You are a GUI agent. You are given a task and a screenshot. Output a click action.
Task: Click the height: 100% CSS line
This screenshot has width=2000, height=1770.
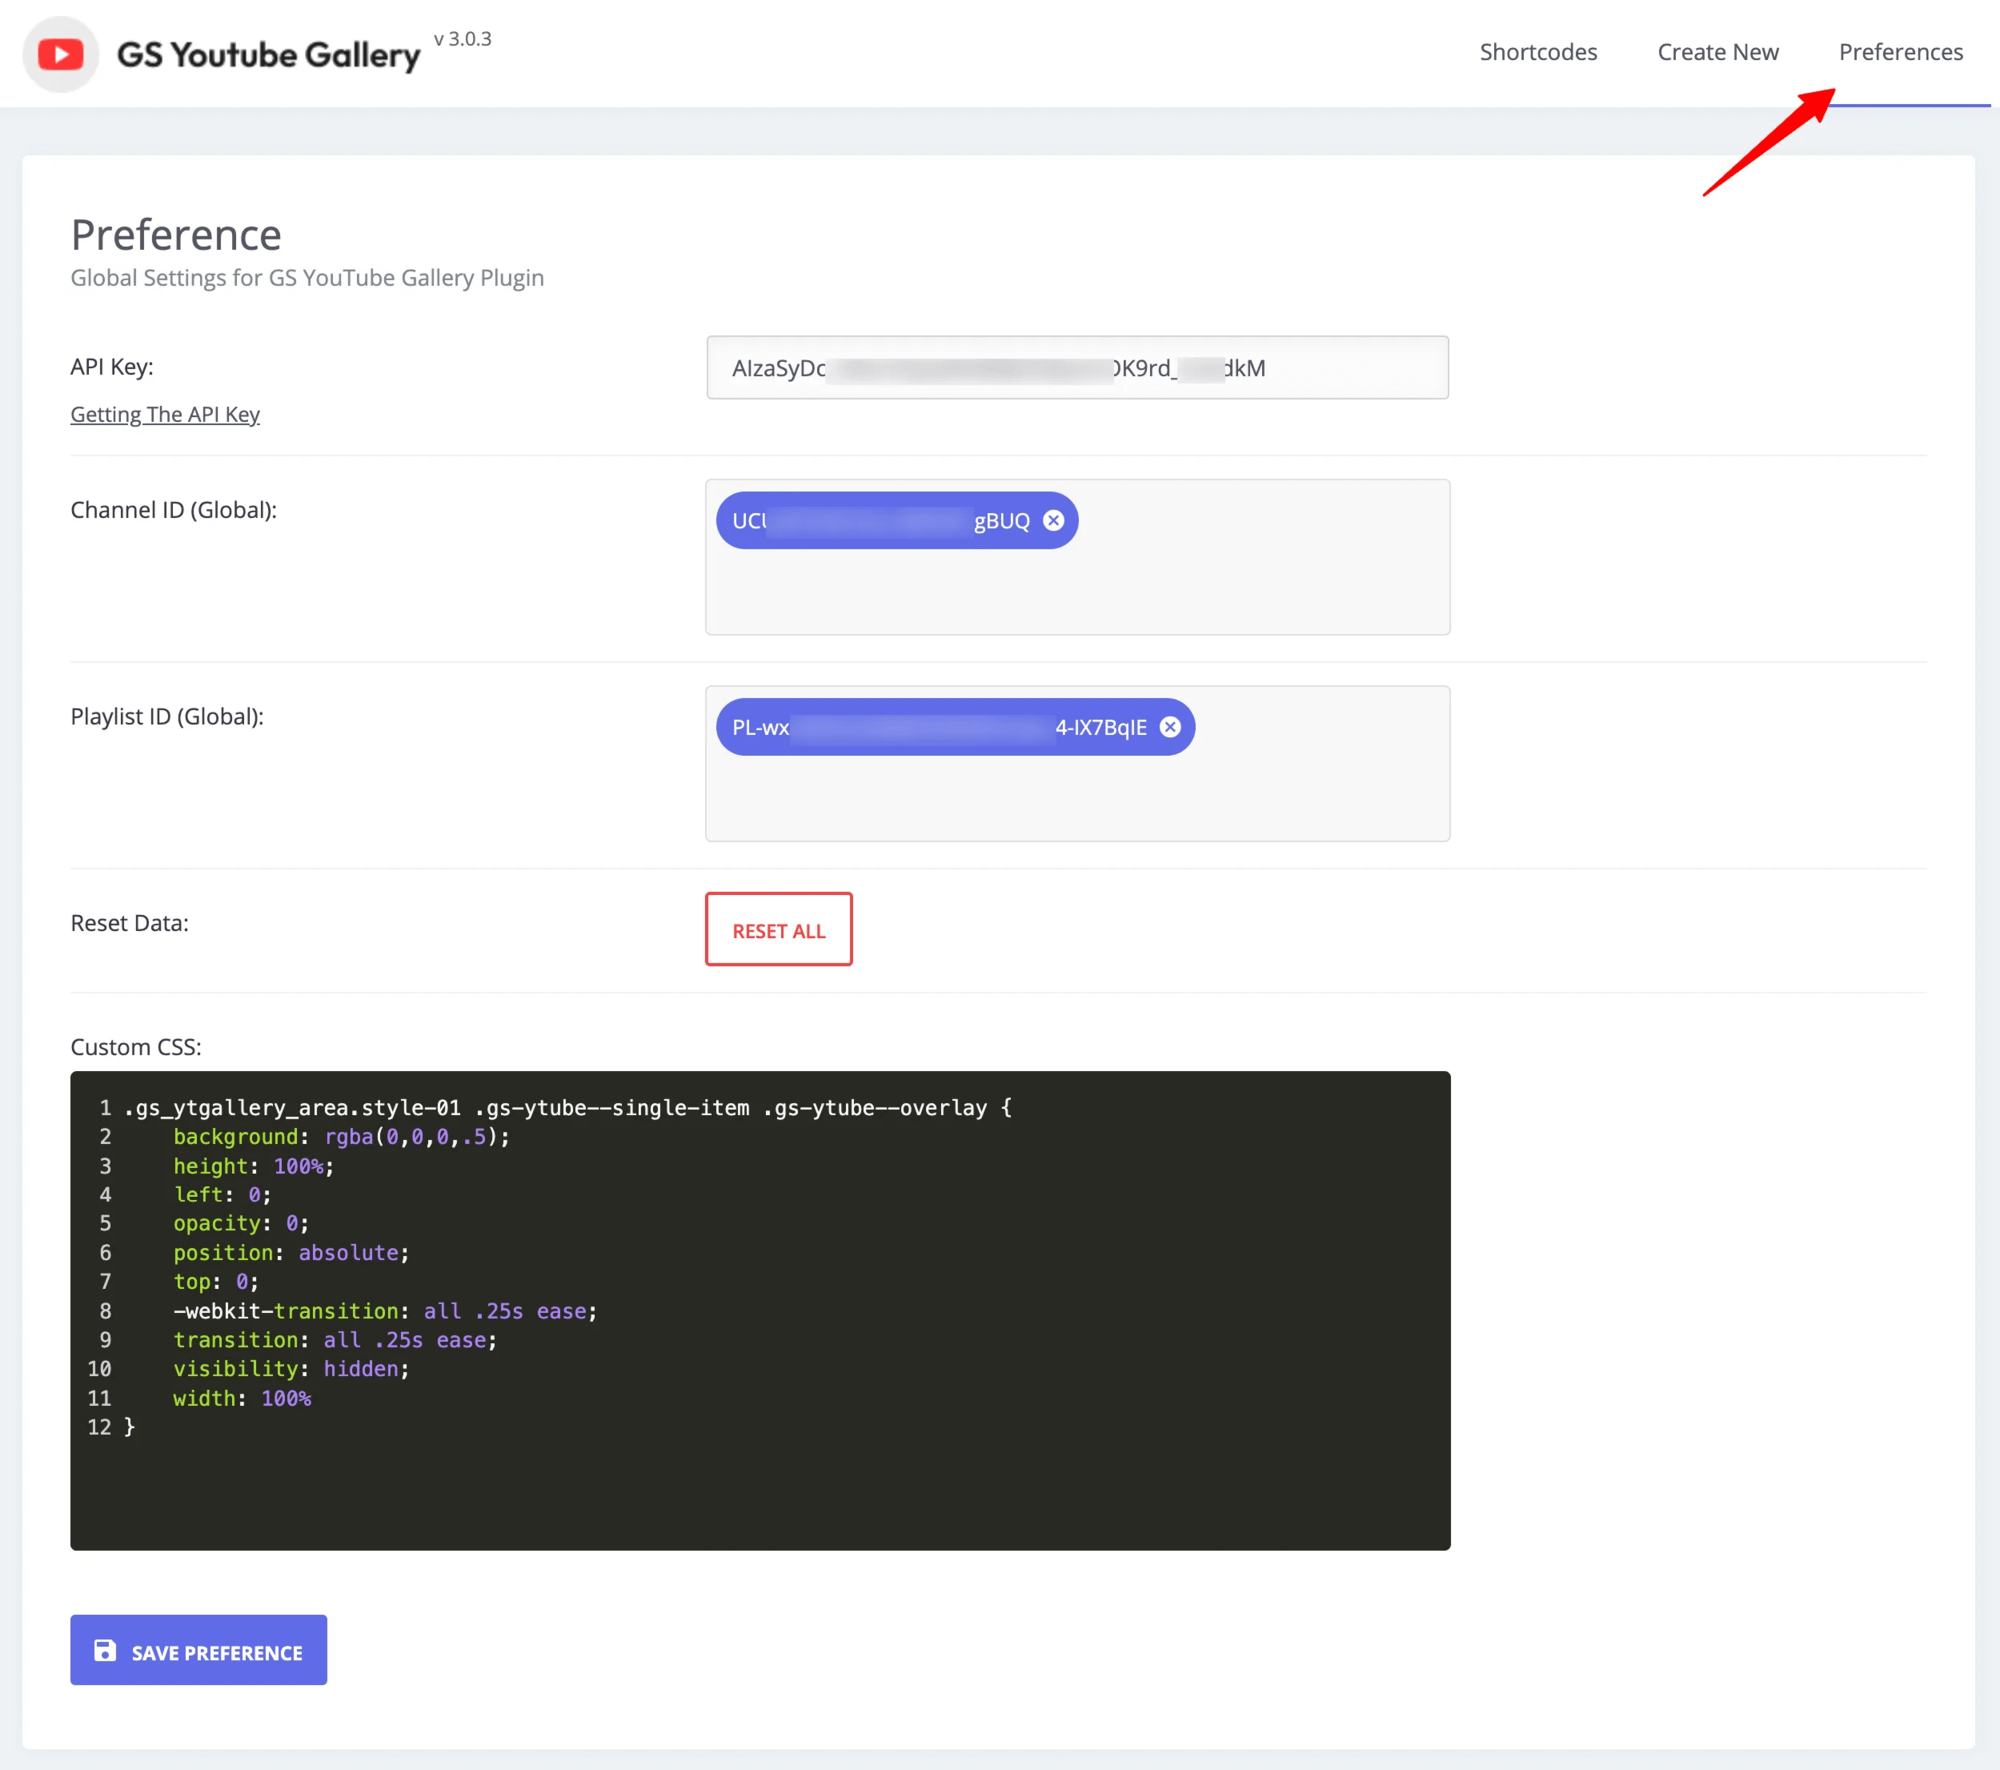254,1166
